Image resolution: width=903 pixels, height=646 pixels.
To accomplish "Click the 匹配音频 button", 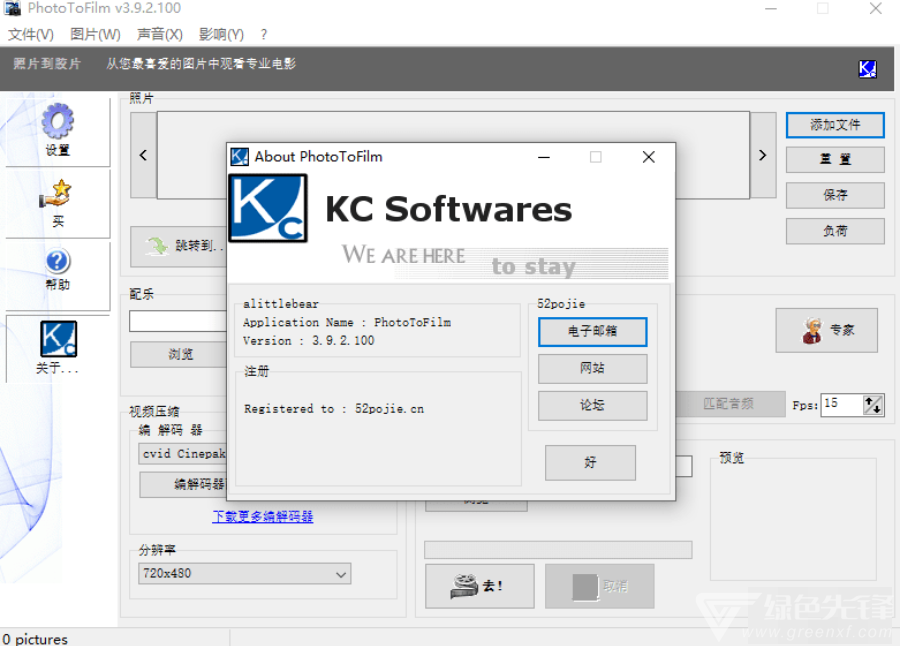I will click(729, 404).
